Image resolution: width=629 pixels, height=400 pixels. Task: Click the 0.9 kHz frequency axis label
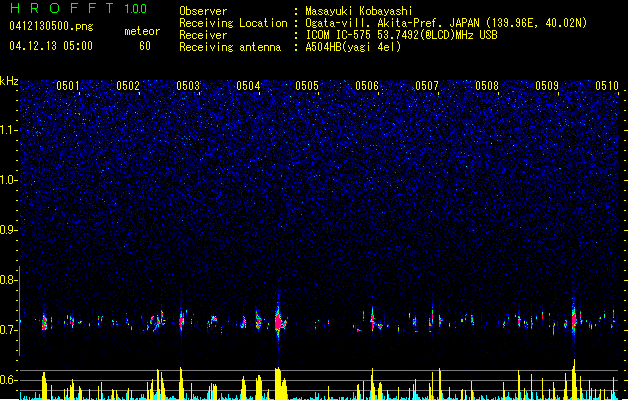[x=8, y=230]
